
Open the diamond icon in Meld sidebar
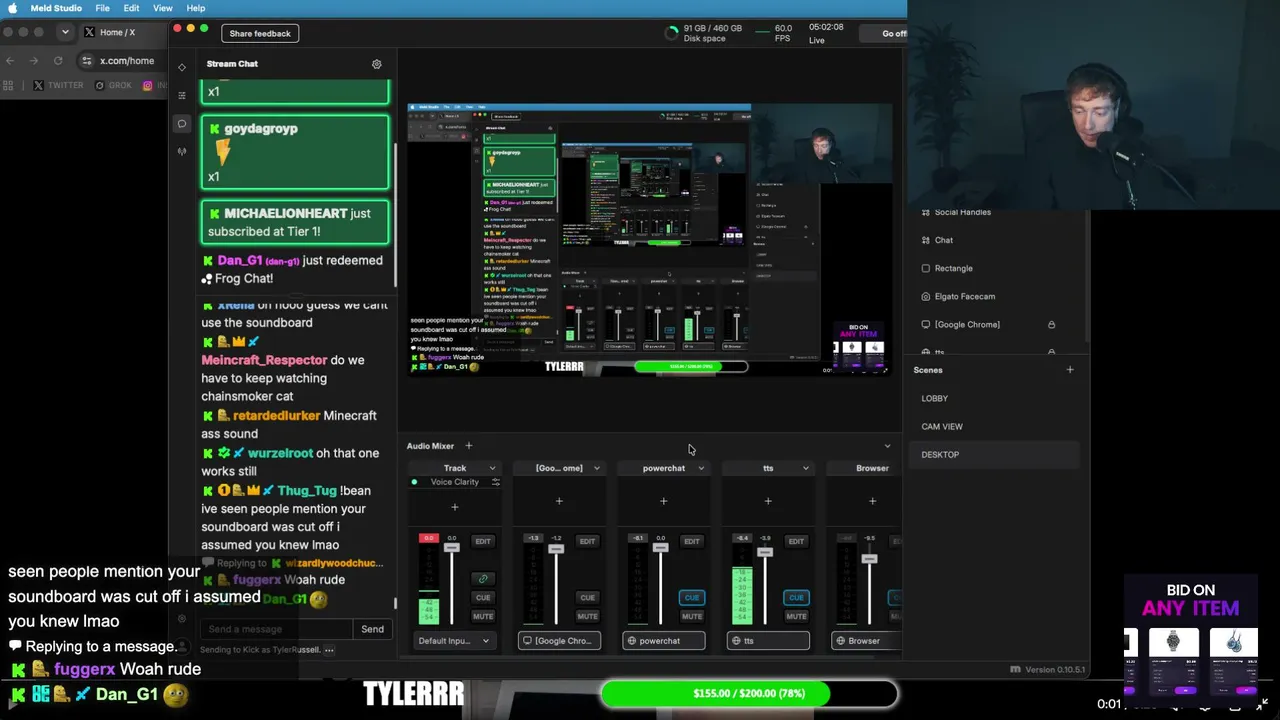181,67
